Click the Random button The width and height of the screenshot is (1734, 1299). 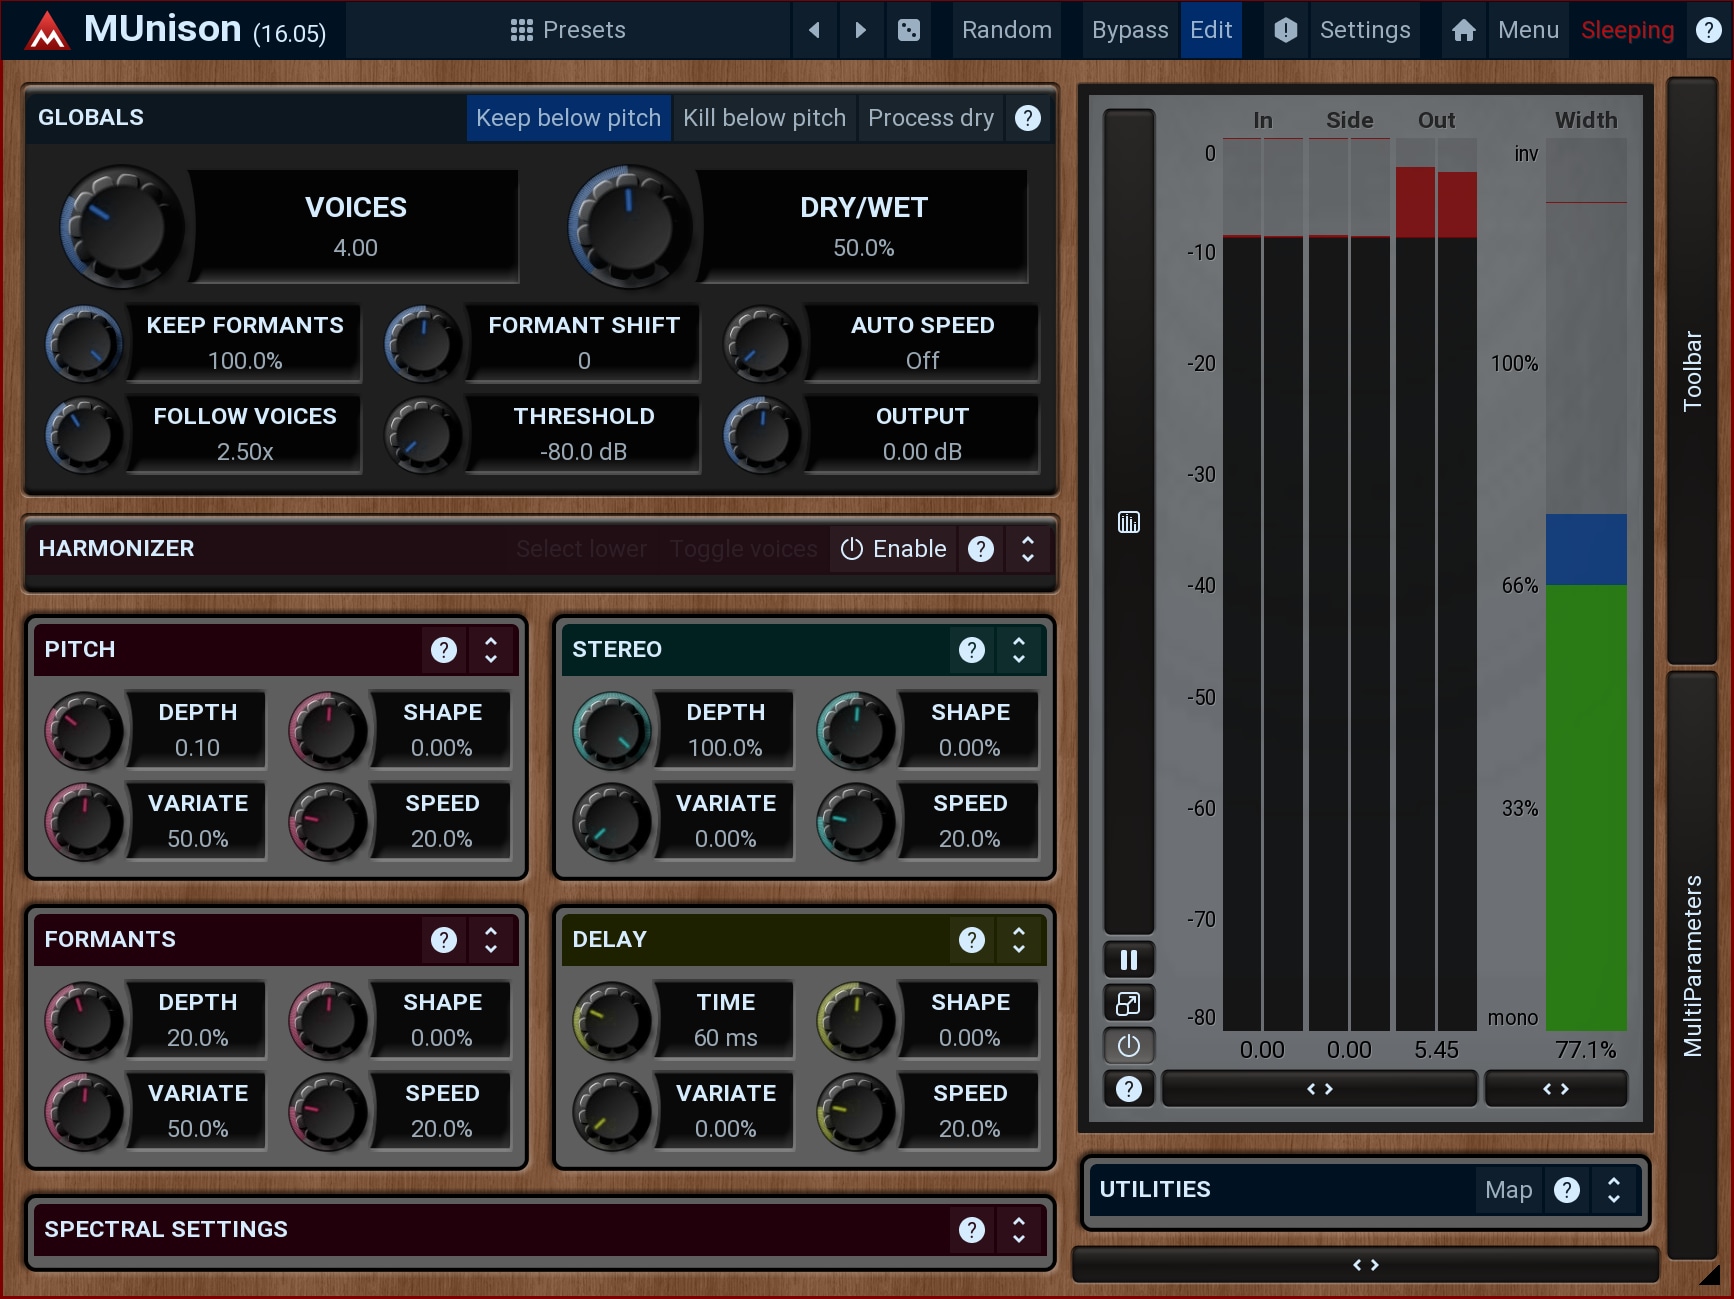[1007, 30]
